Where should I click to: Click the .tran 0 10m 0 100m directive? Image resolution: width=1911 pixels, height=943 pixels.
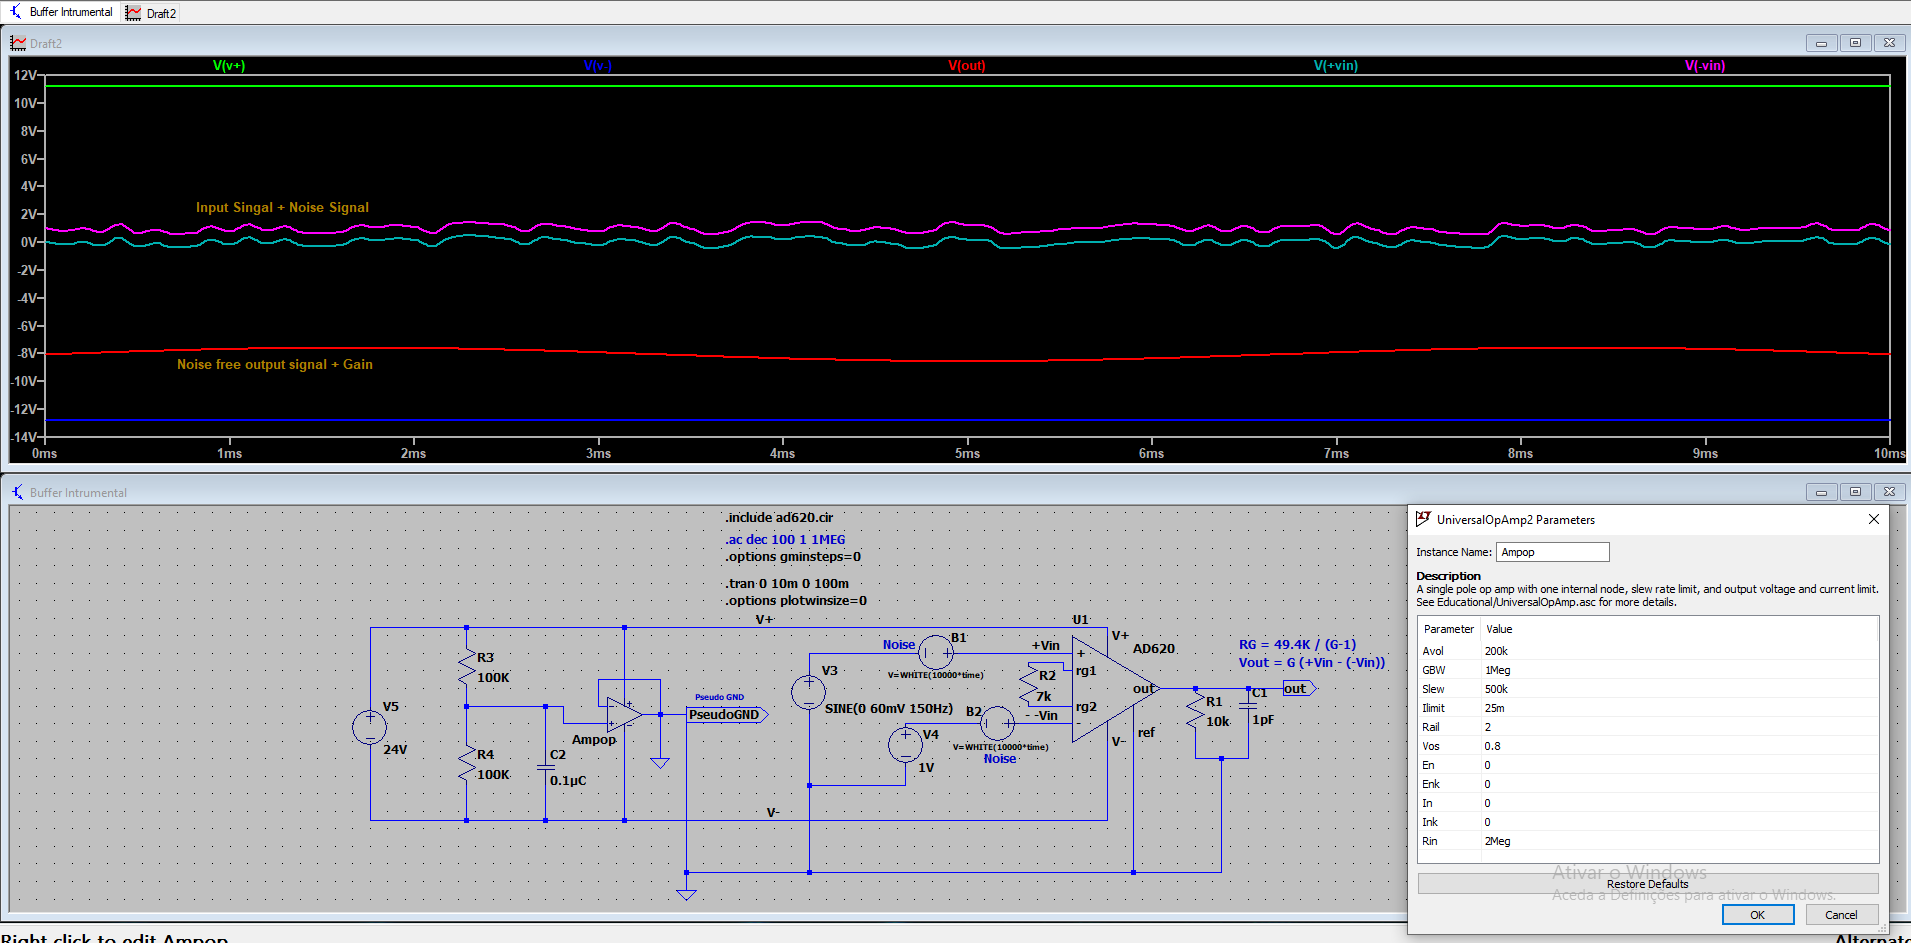point(787,584)
